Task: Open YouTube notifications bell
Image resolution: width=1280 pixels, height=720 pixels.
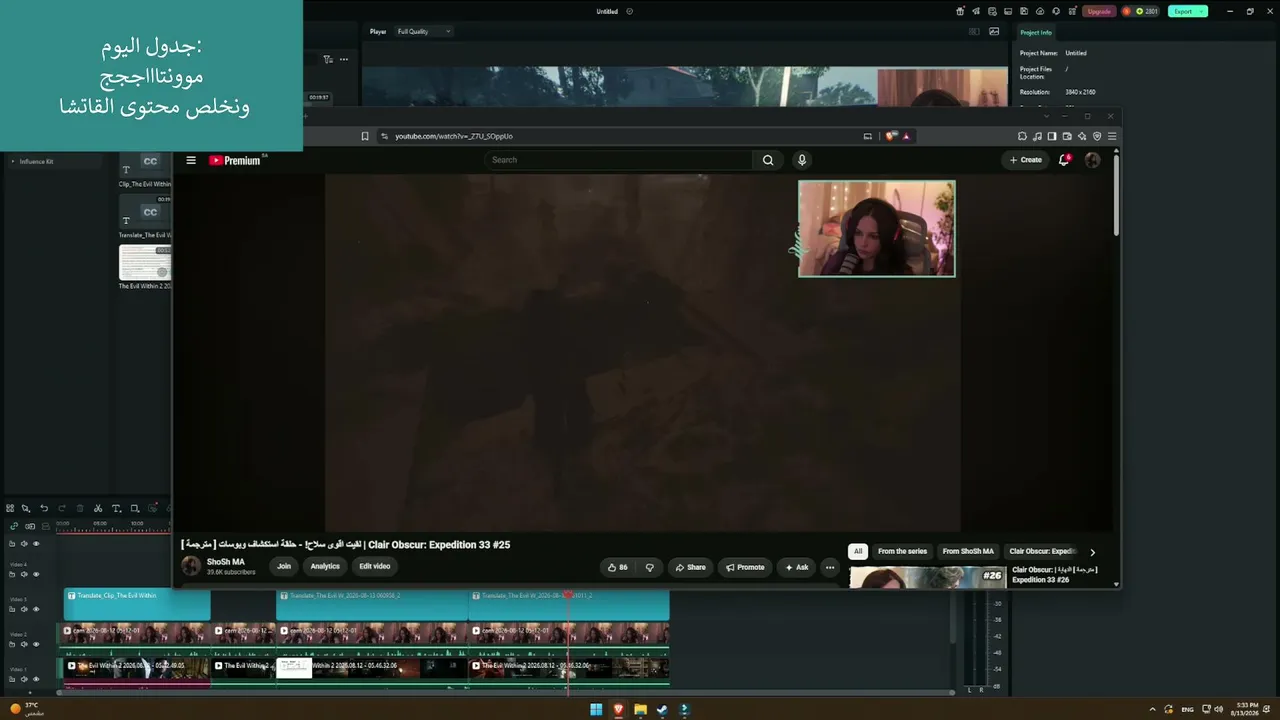Action: (x=1064, y=160)
